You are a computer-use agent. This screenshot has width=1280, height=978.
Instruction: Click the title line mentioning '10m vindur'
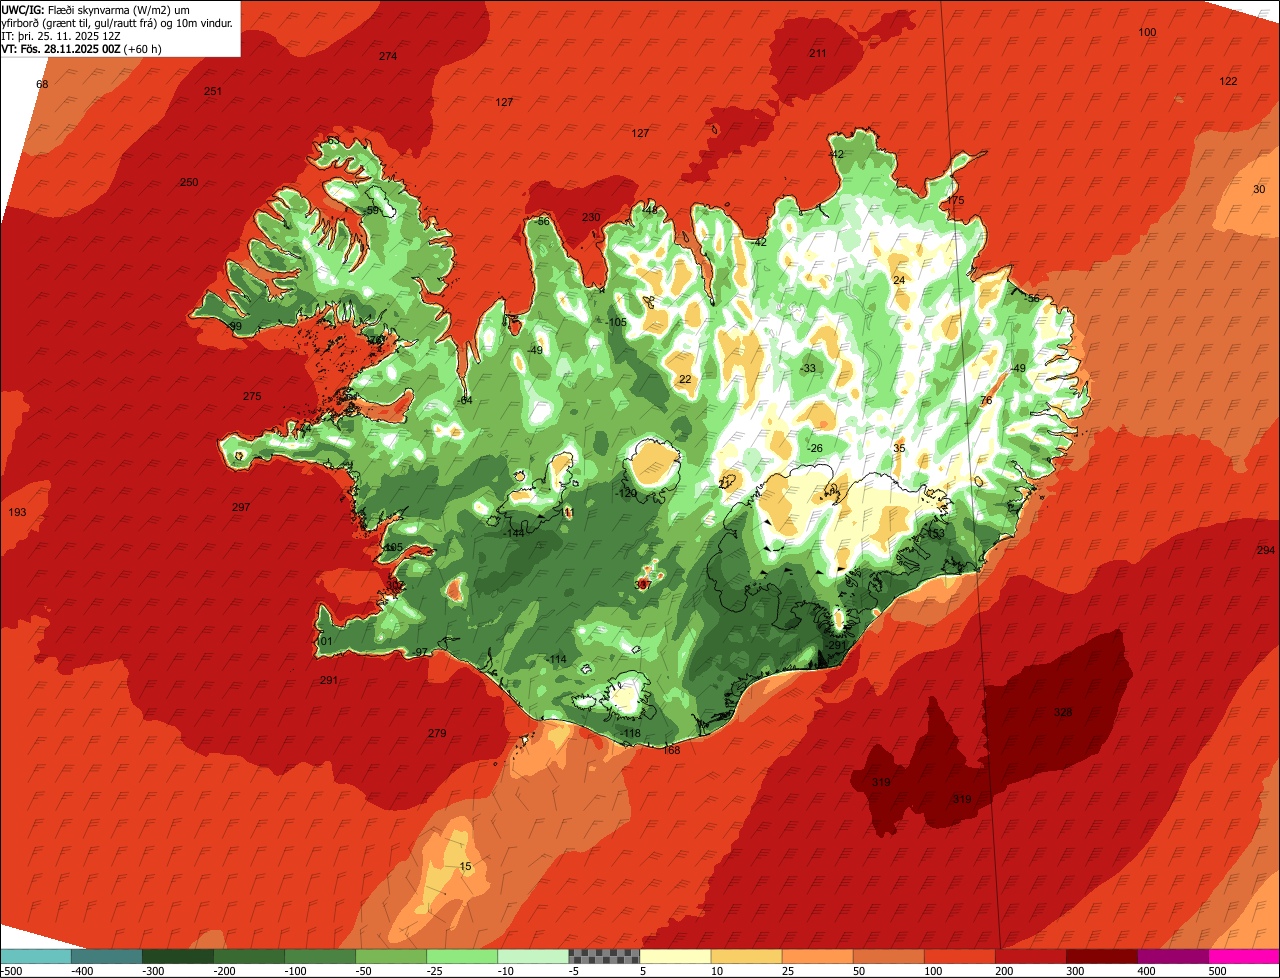(x=118, y=22)
